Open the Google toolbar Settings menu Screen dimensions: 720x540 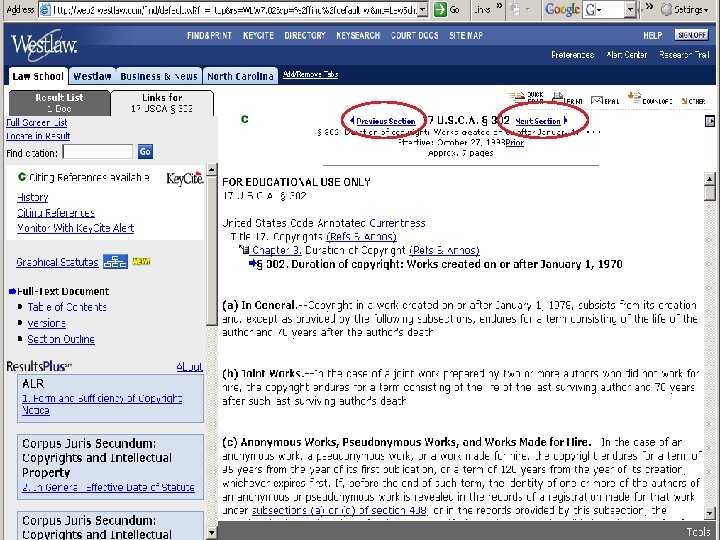pos(685,9)
